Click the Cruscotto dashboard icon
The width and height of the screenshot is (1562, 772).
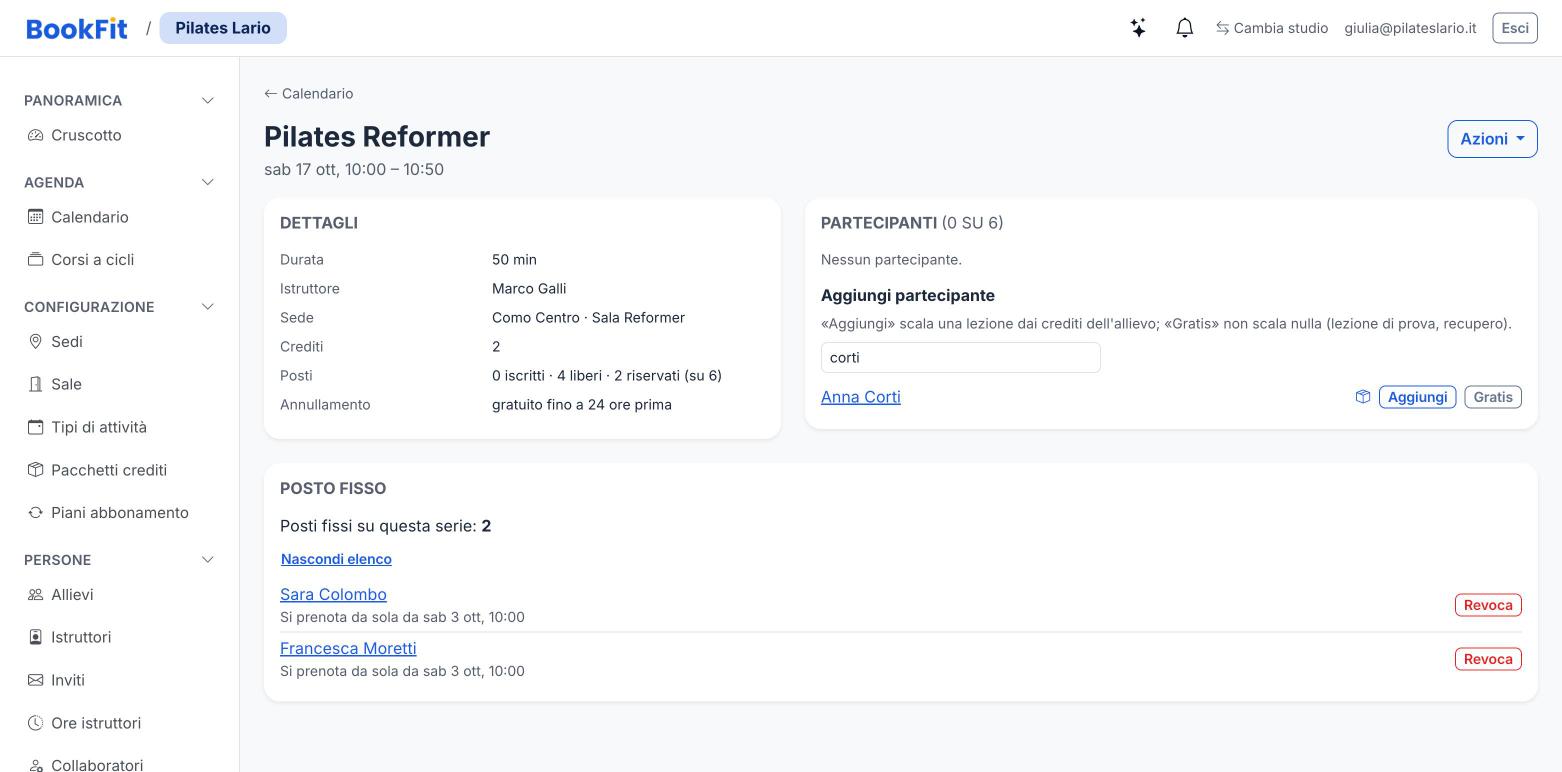(35, 135)
